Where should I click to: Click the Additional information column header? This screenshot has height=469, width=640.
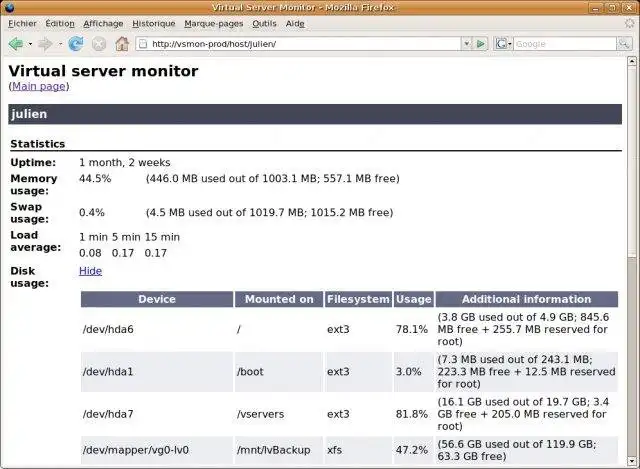(x=527, y=299)
